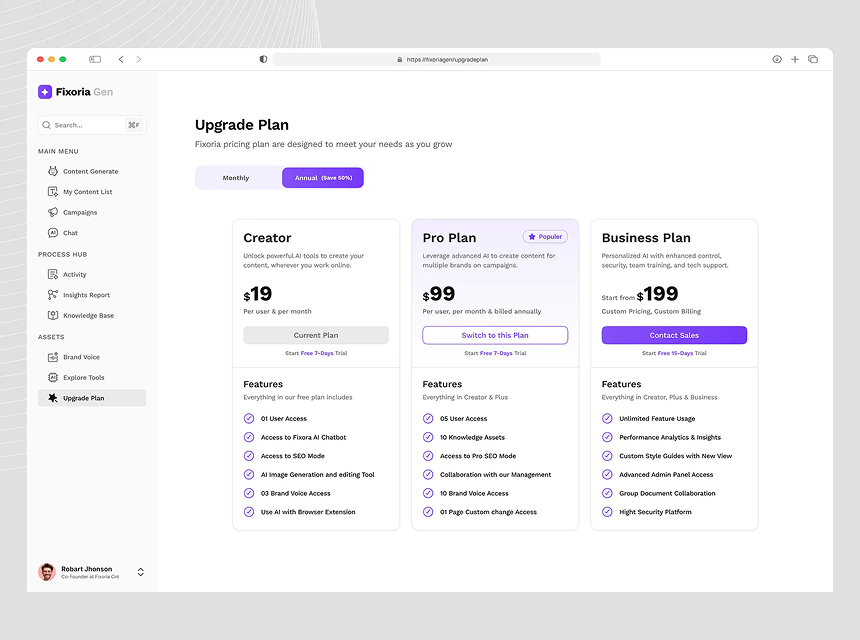Open Activity in Process Hub menu
Image resolution: width=860 pixels, height=640 pixels.
[x=75, y=274]
